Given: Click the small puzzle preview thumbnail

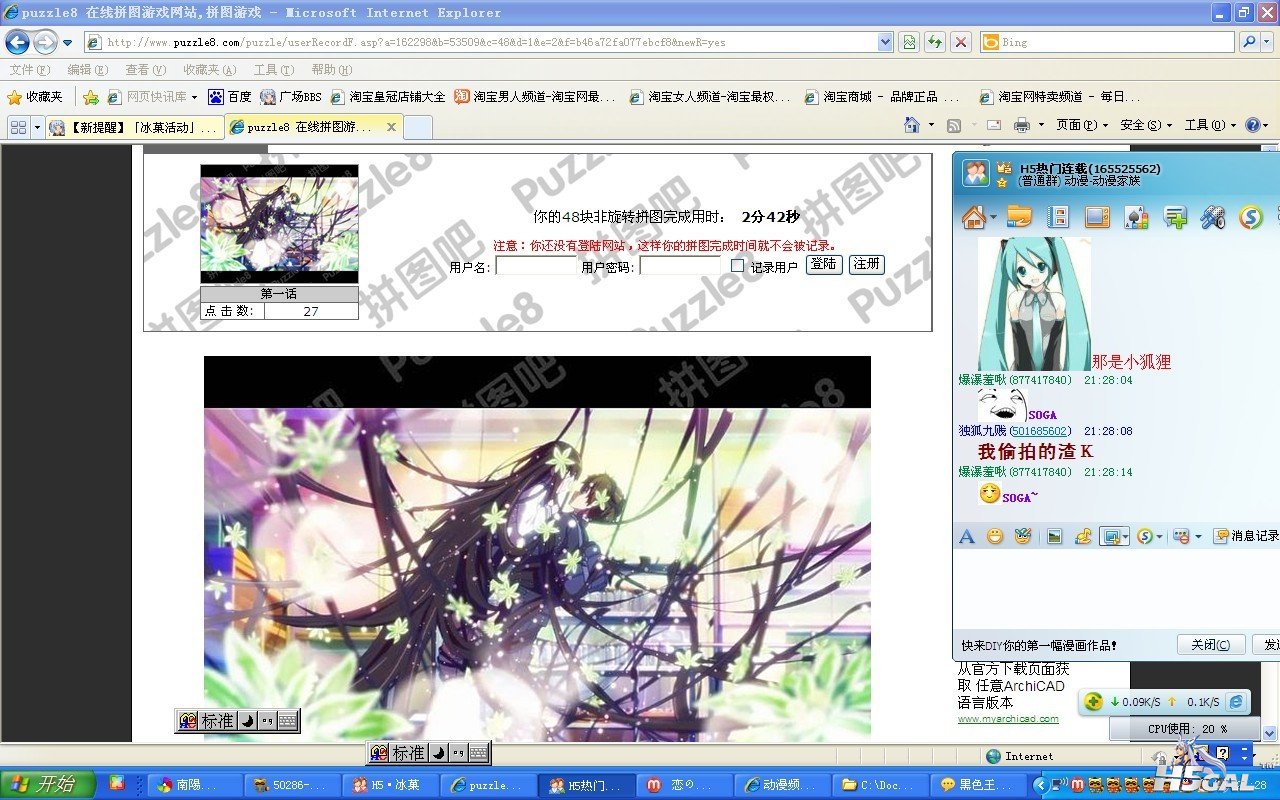Looking at the screenshot, I should coord(279,224).
